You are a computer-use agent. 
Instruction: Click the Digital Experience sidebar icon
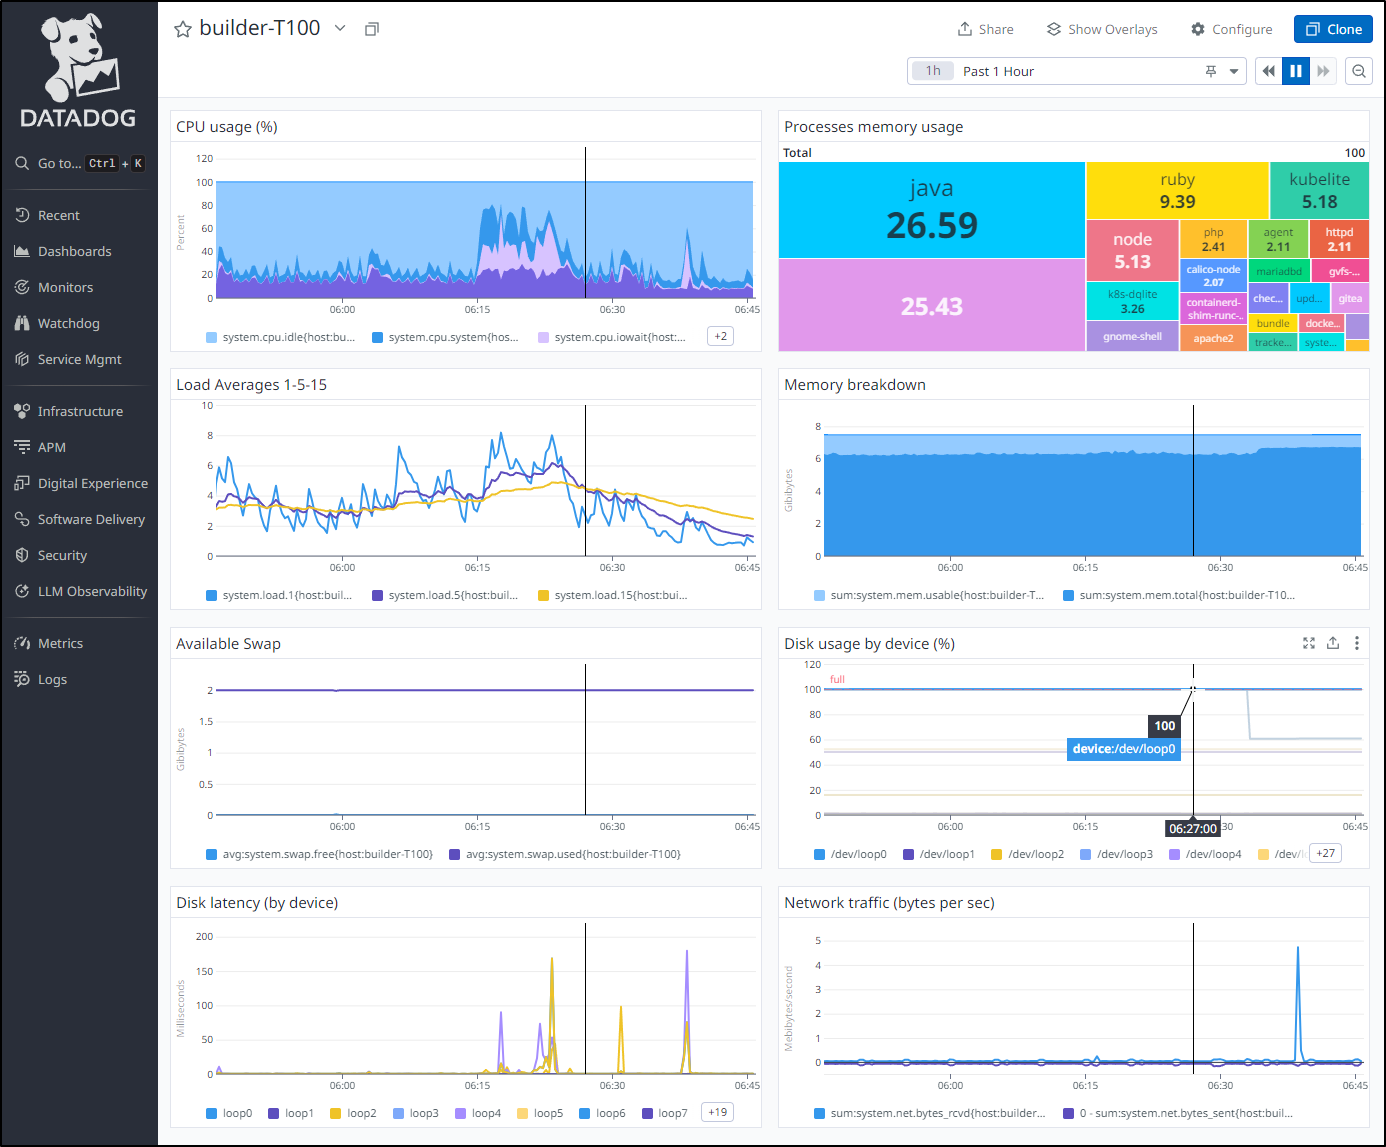coord(22,483)
